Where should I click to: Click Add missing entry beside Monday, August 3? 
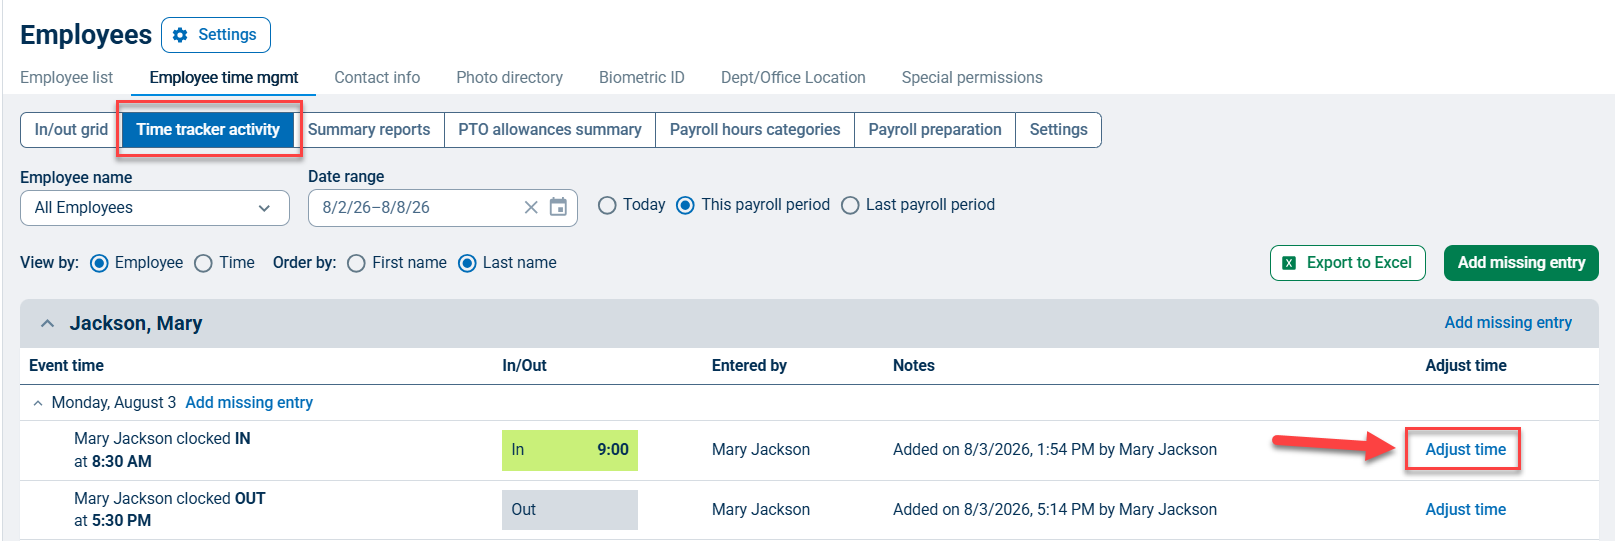[x=249, y=403]
